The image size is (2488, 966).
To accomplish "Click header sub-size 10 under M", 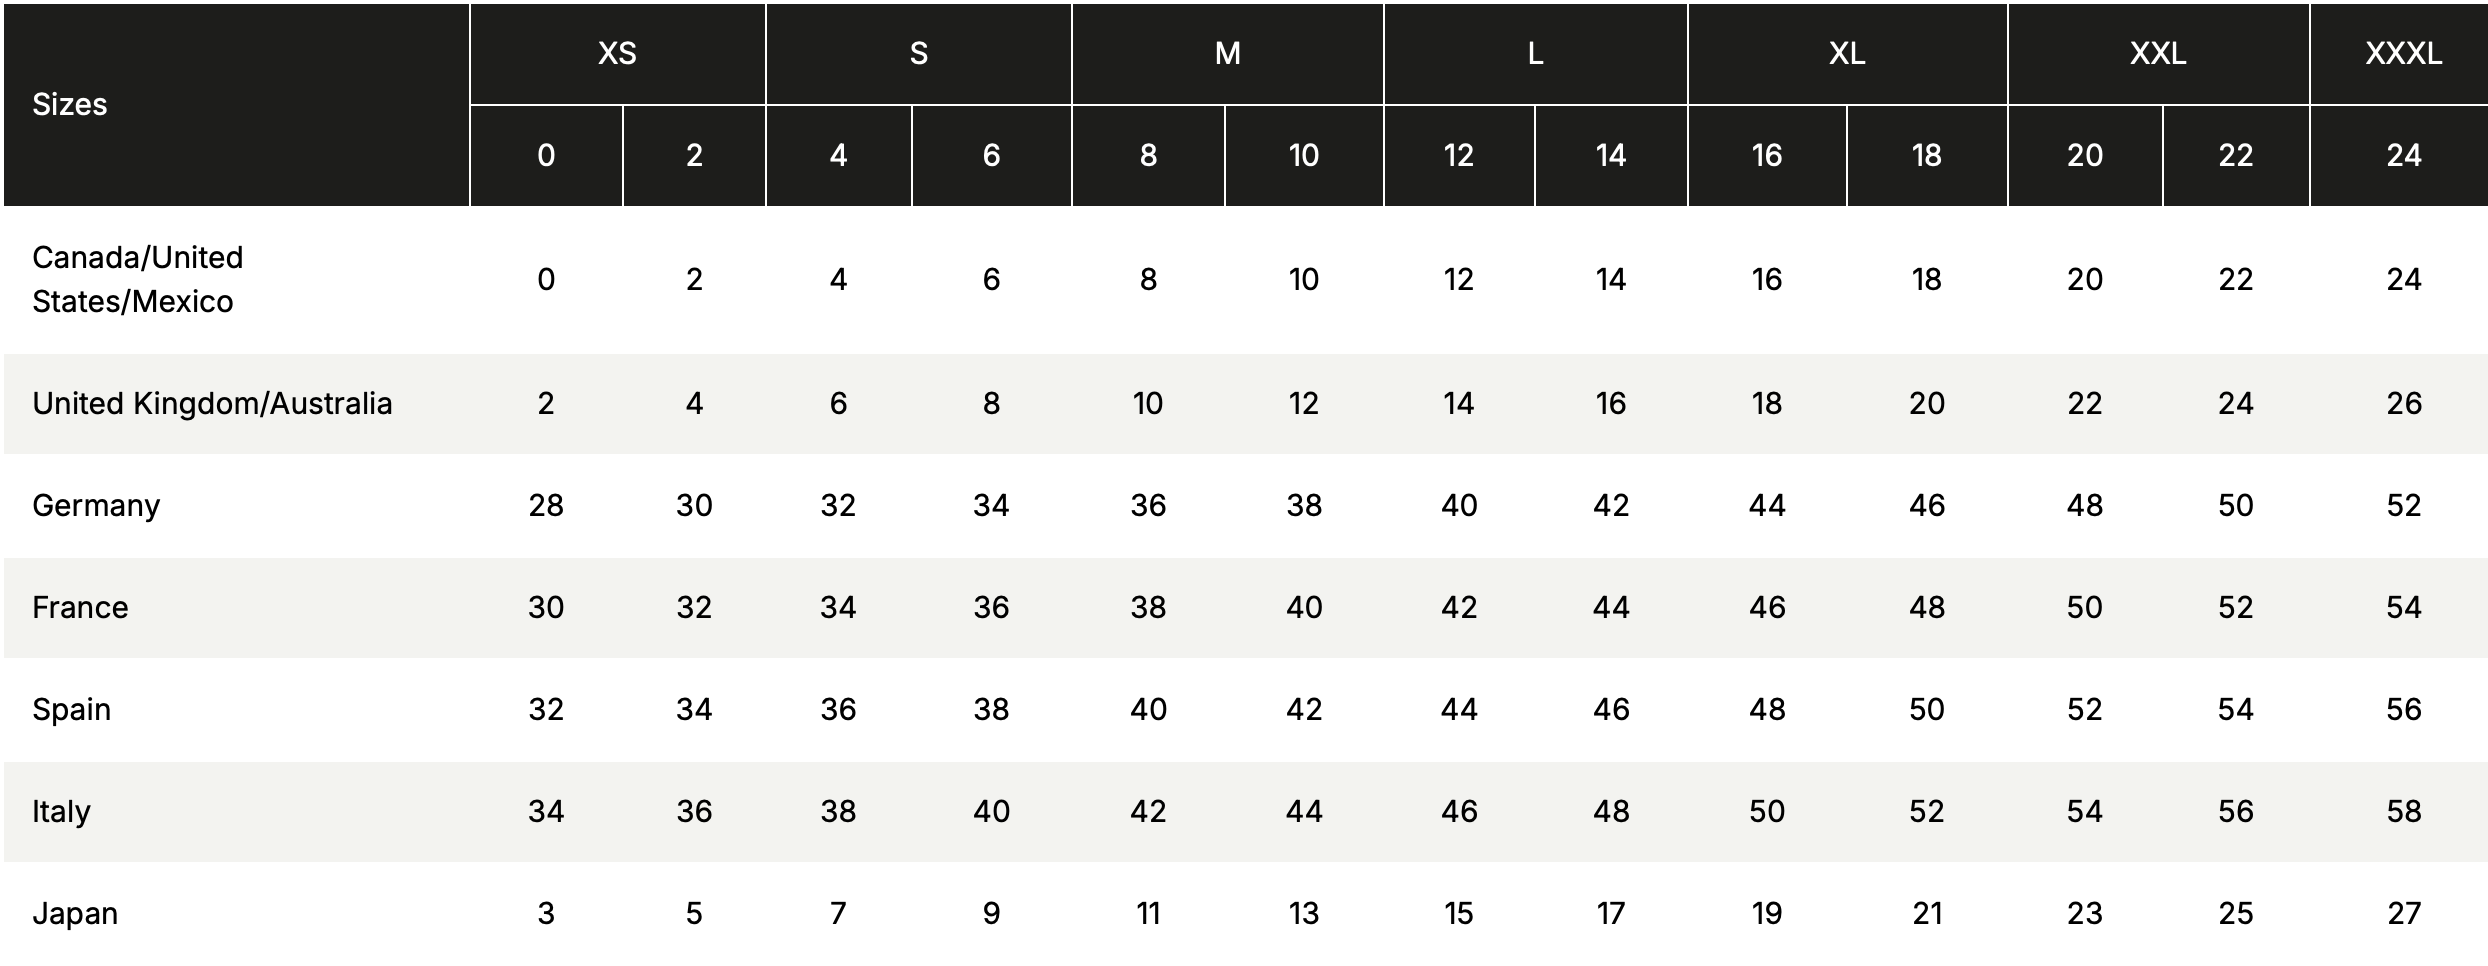I will (x=1303, y=155).
